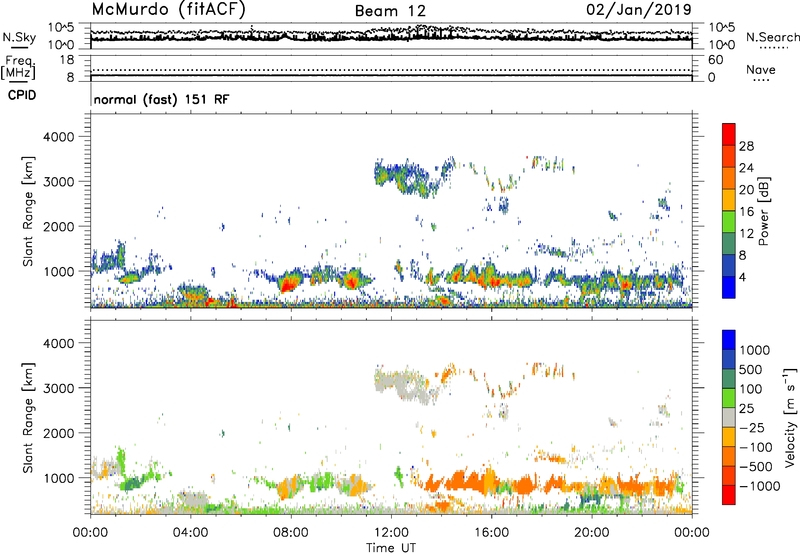
Task: Click the "28" value on the Power colorbar
Action: pos(746,146)
